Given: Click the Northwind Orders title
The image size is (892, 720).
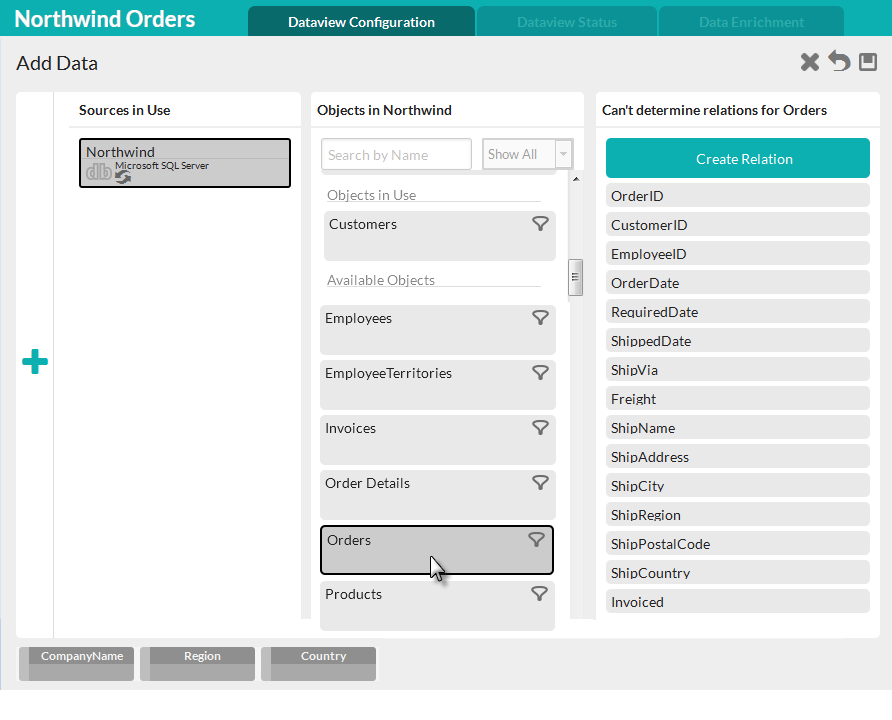Looking at the screenshot, I should pos(105,19).
